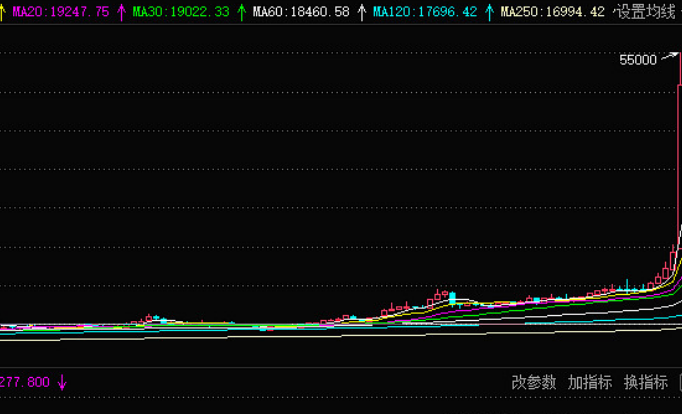Click the 改参数 change parameters button

pyautogui.click(x=534, y=382)
